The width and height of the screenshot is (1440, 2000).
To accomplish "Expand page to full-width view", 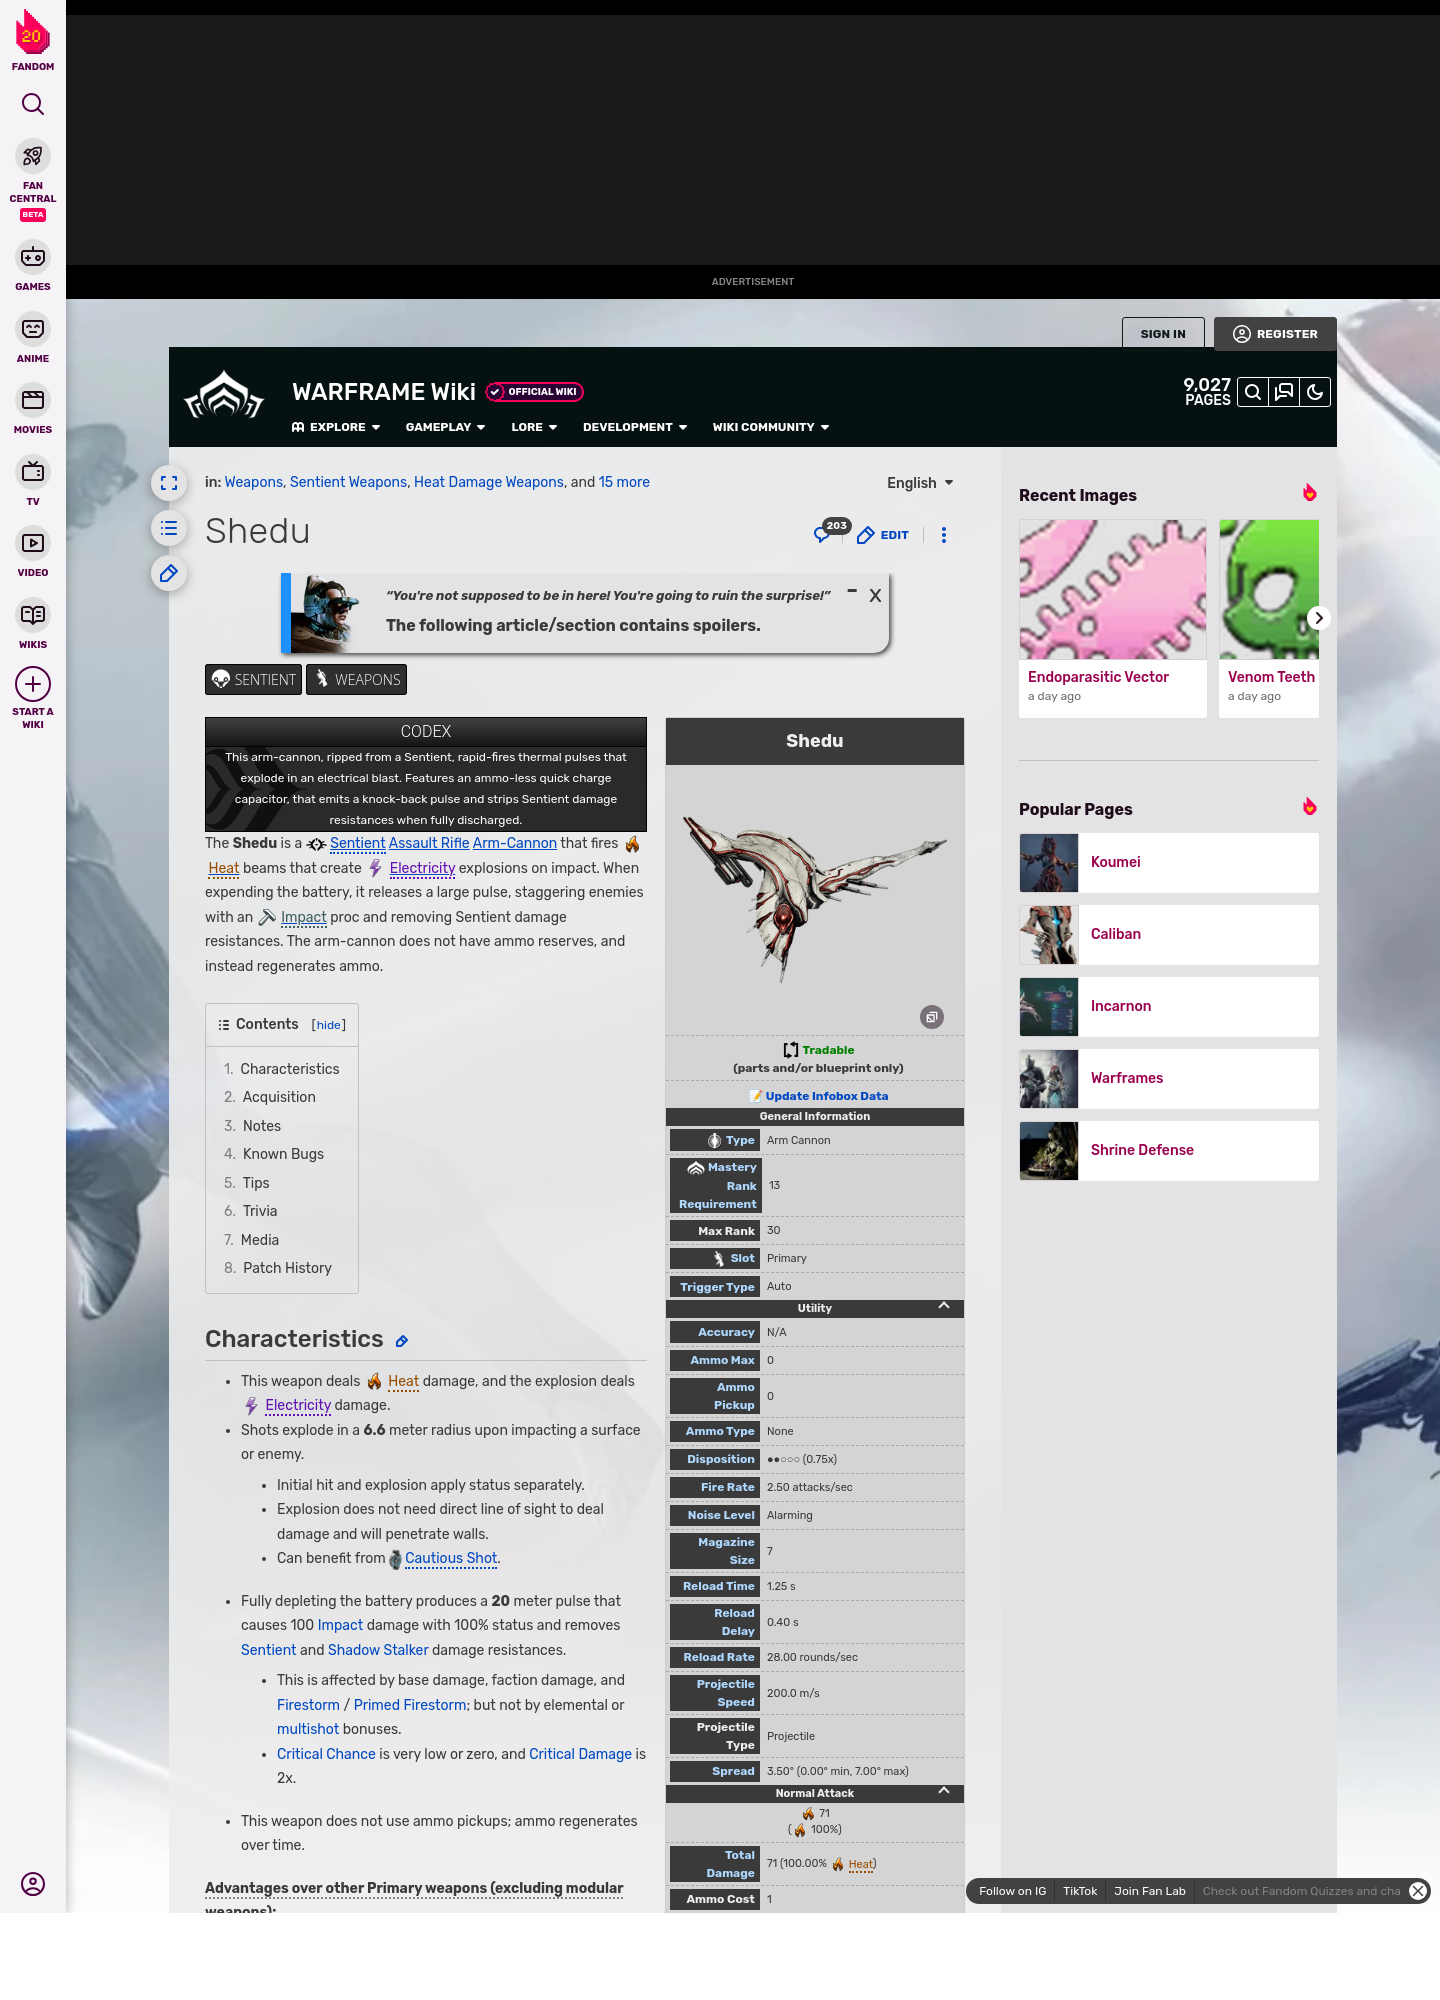I will 169,483.
